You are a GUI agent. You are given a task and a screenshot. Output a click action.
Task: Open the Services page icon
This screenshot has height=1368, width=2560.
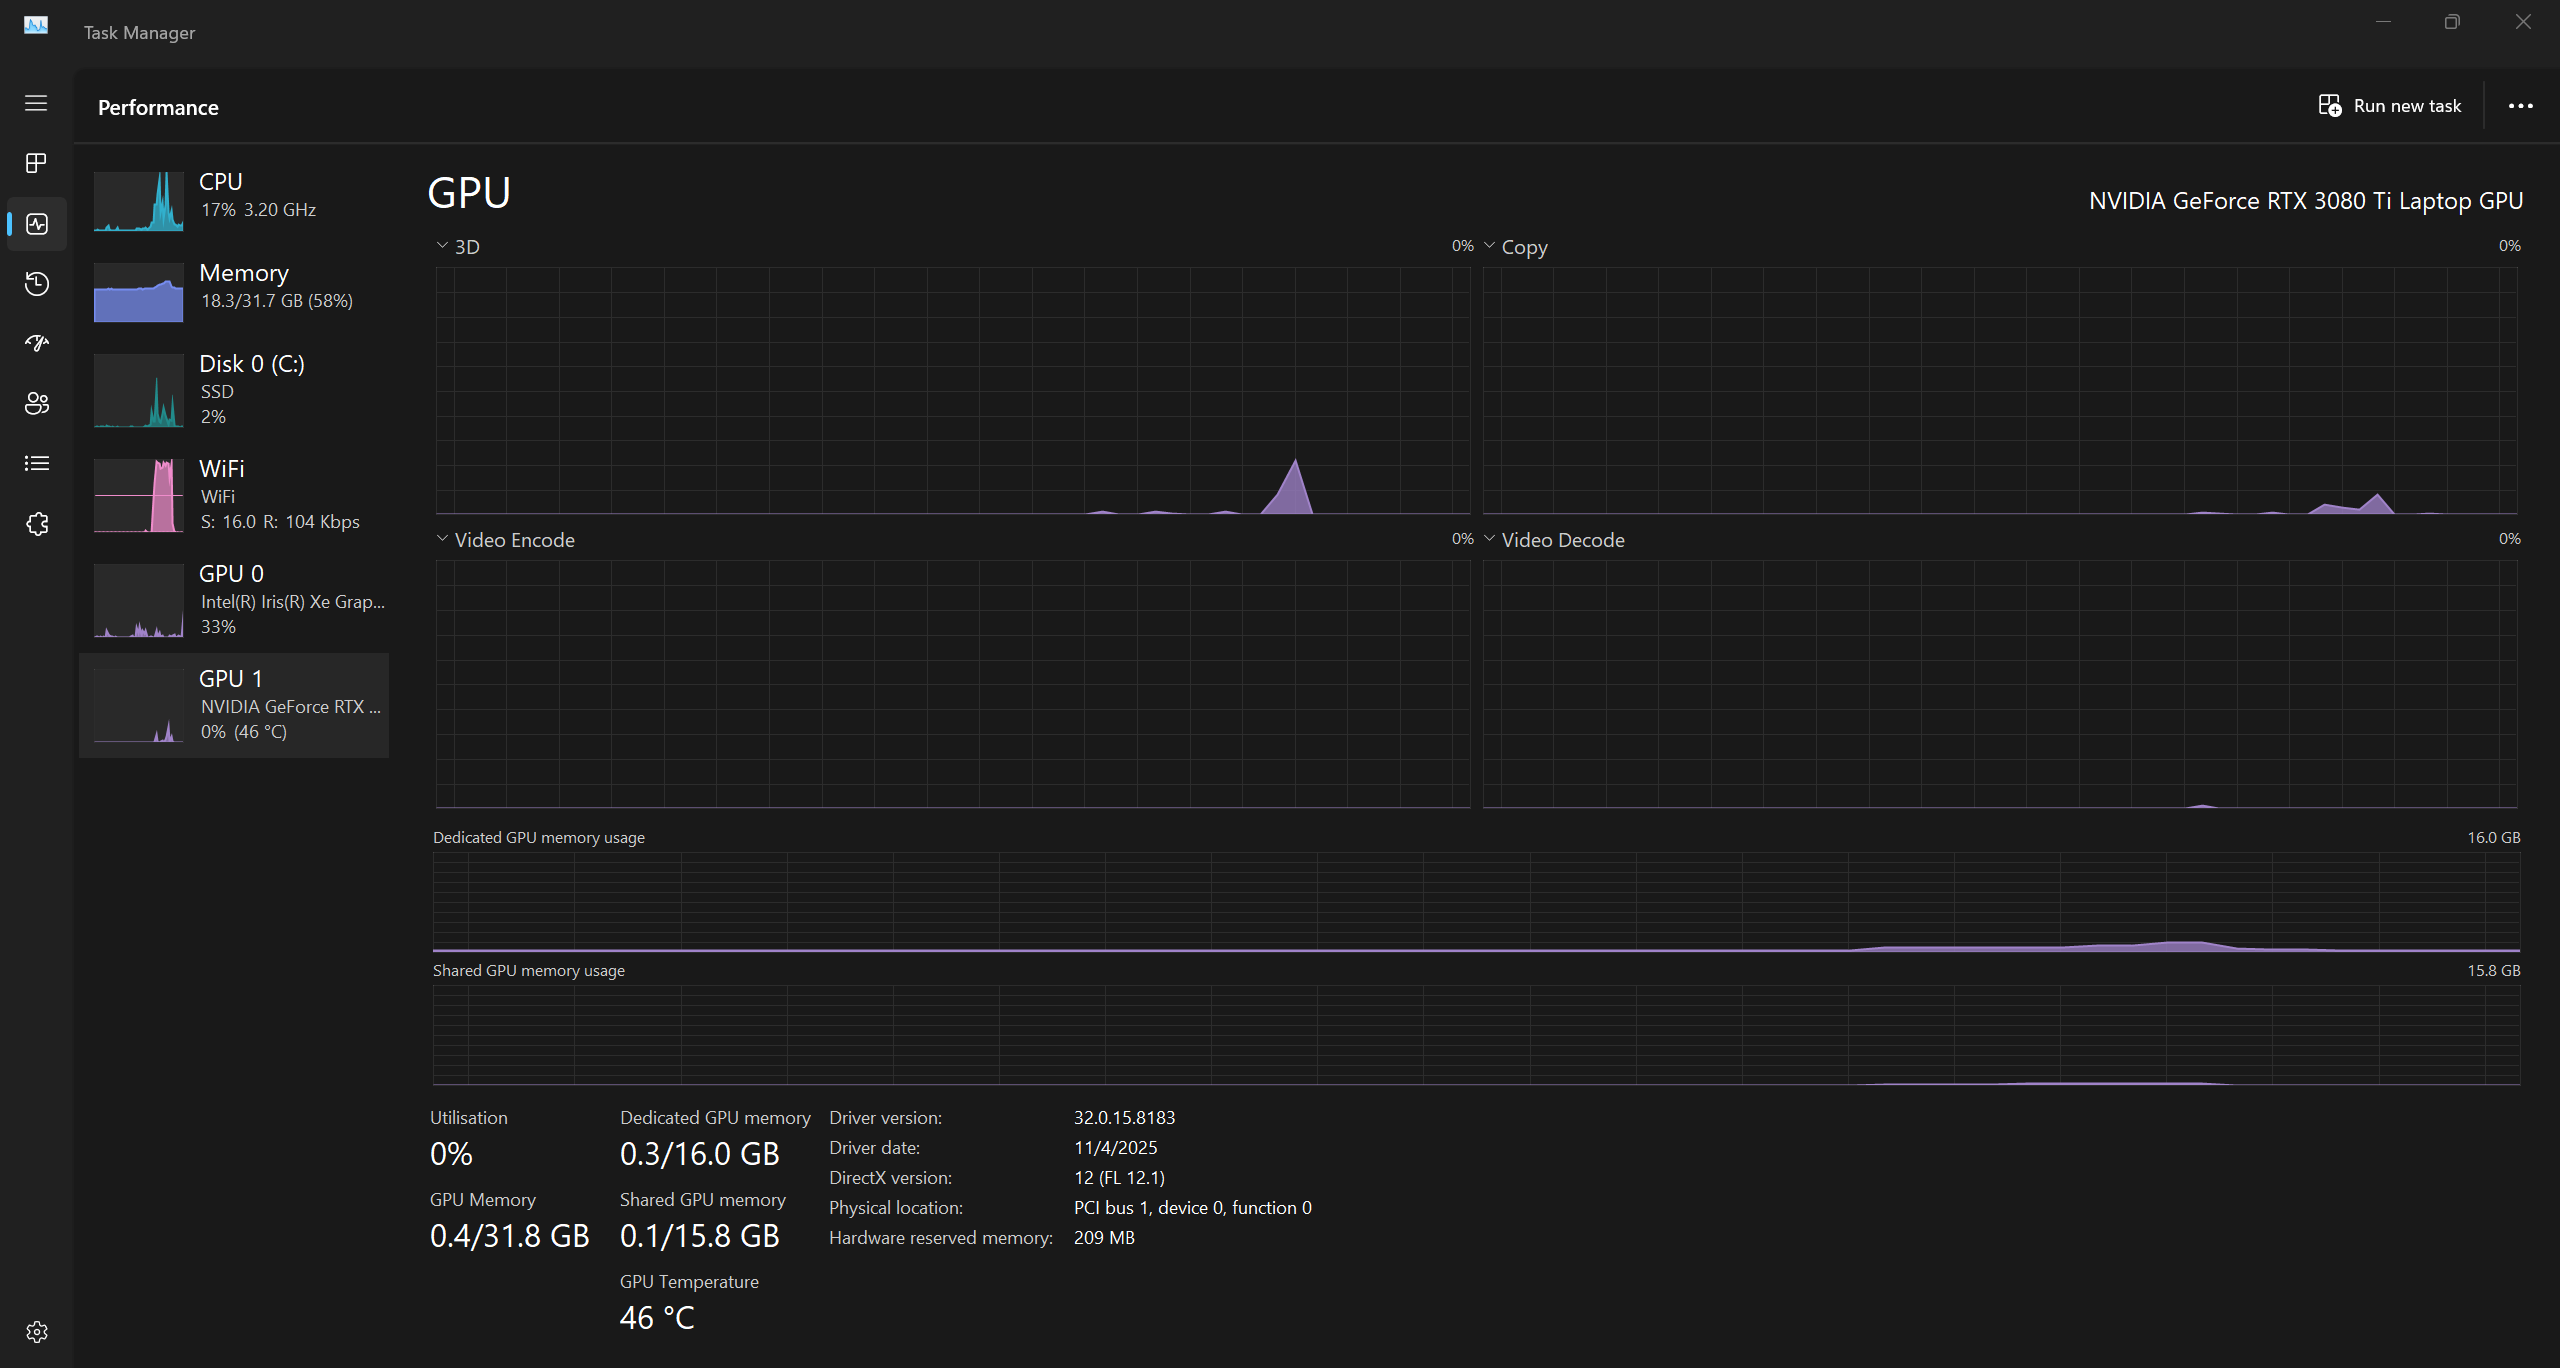point(36,524)
